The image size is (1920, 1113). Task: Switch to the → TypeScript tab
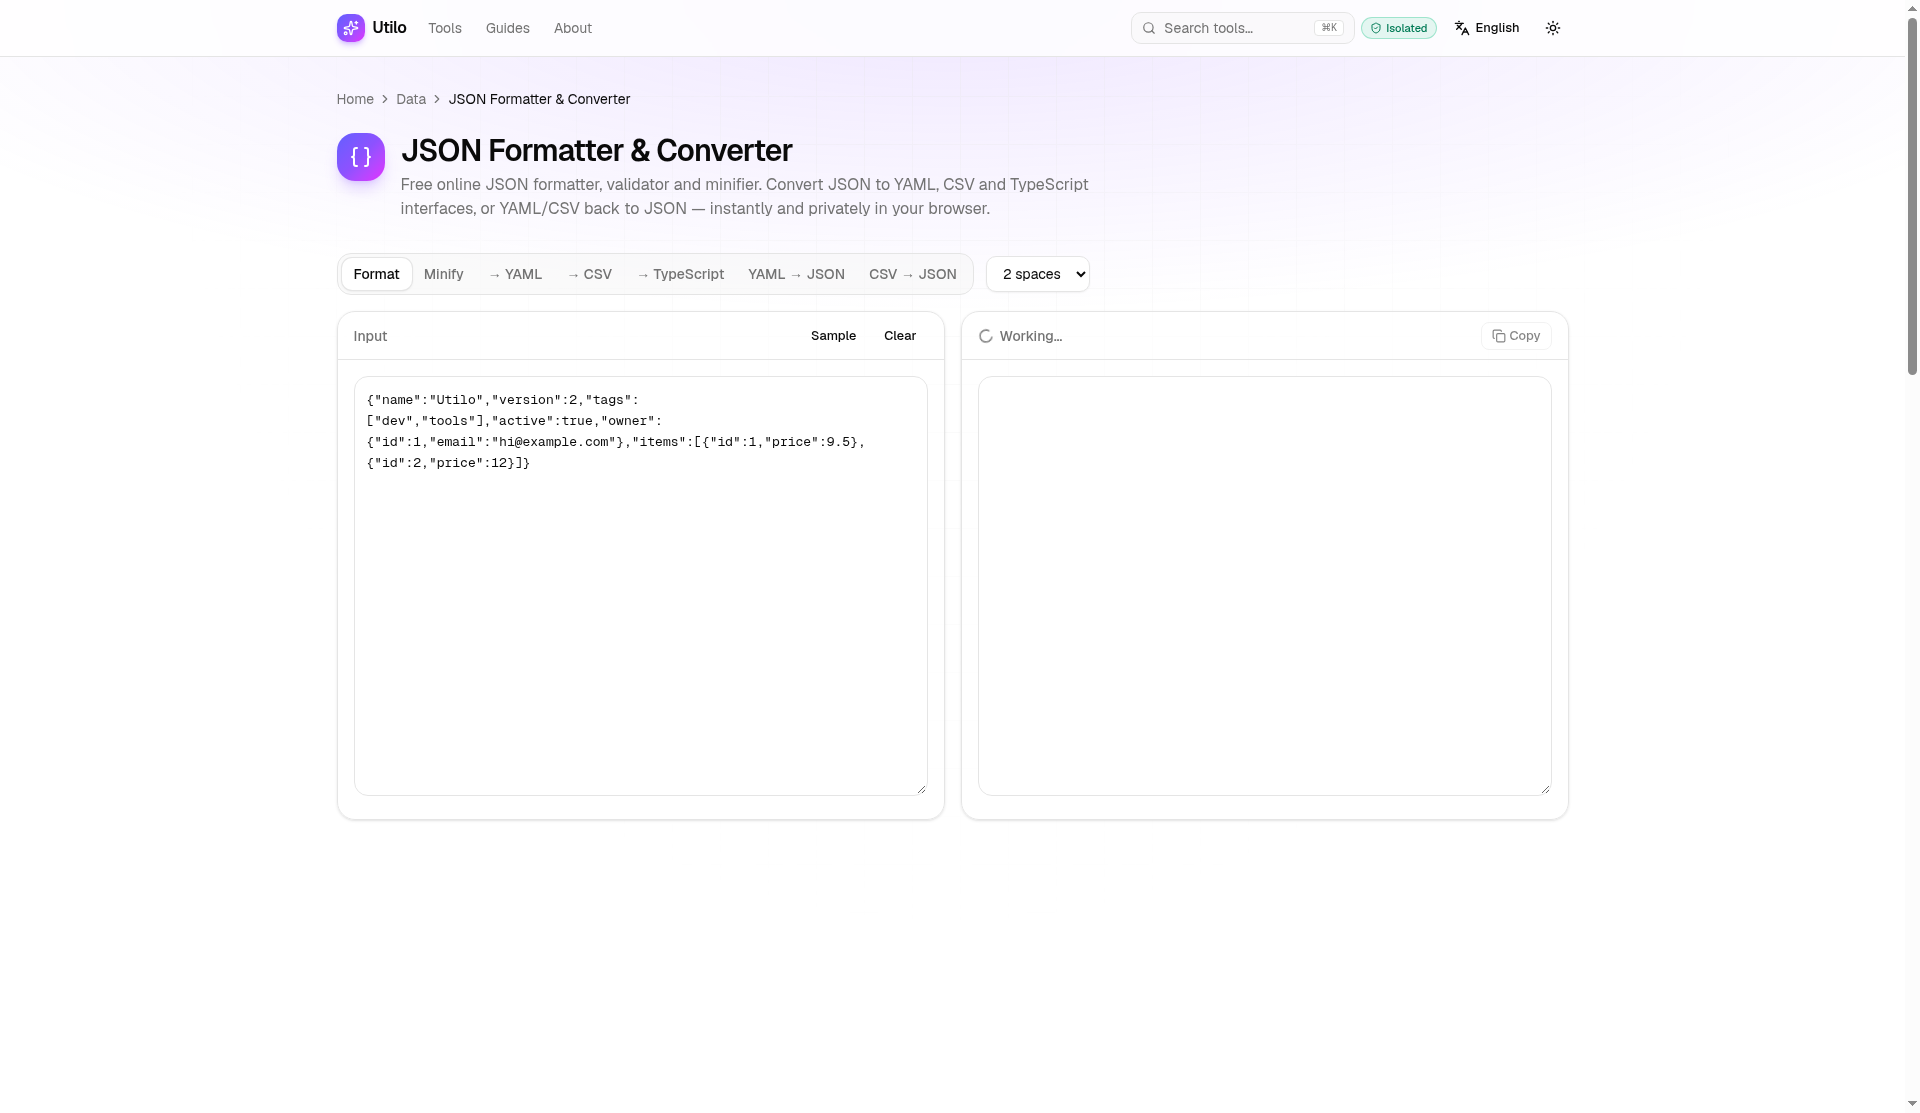[x=680, y=274]
